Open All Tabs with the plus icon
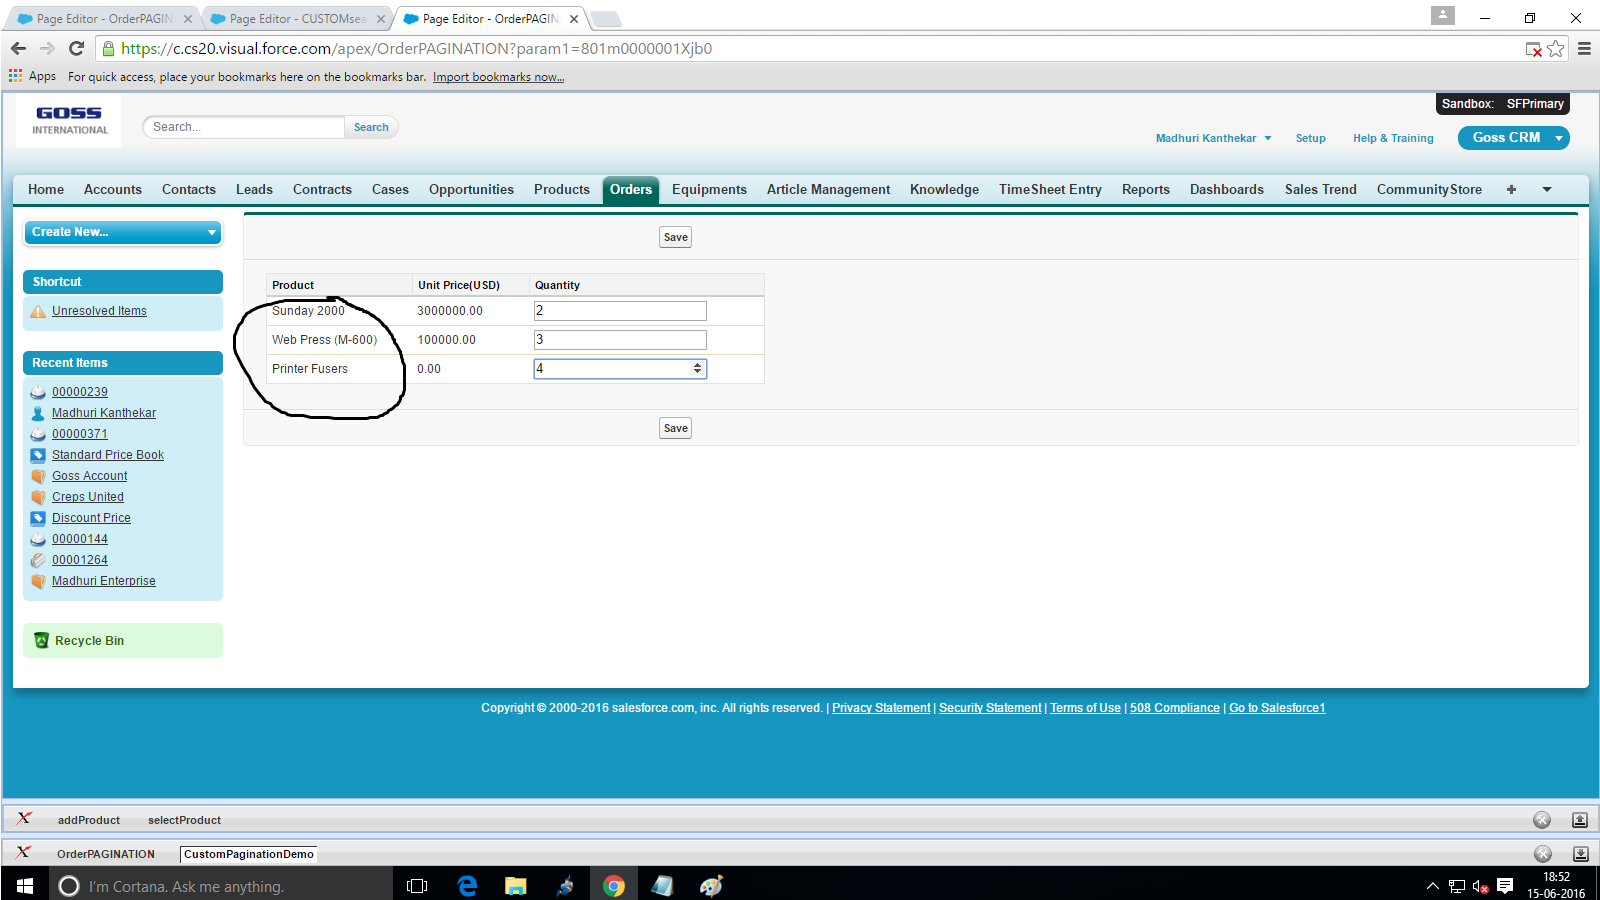Viewport: 1600px width, 900px height. coord(1511,190)
